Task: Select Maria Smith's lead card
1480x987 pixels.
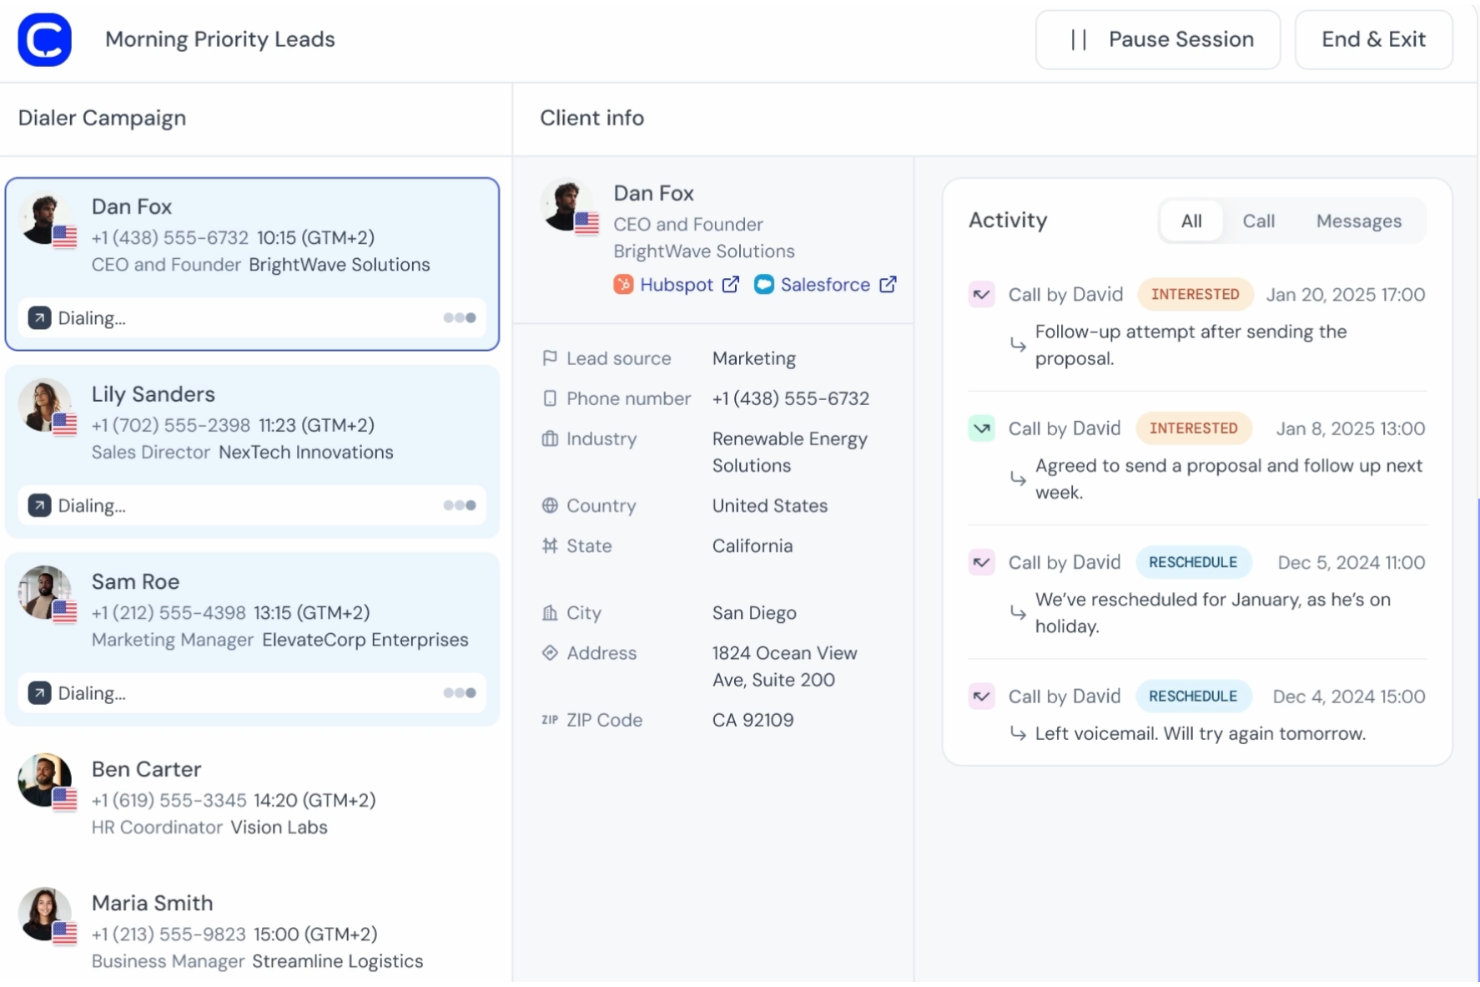Action: click(252, 930)
